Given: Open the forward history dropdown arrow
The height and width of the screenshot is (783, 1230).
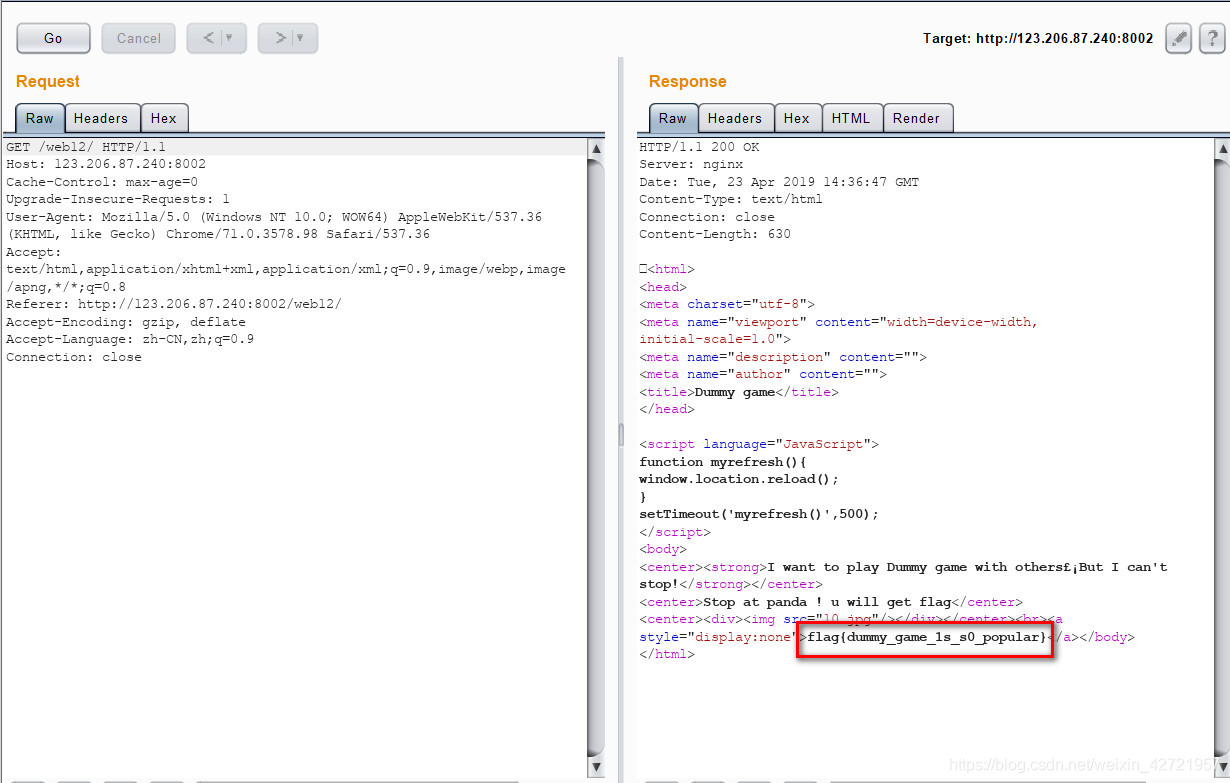Looking at the screenshot, I should point(301,38).
